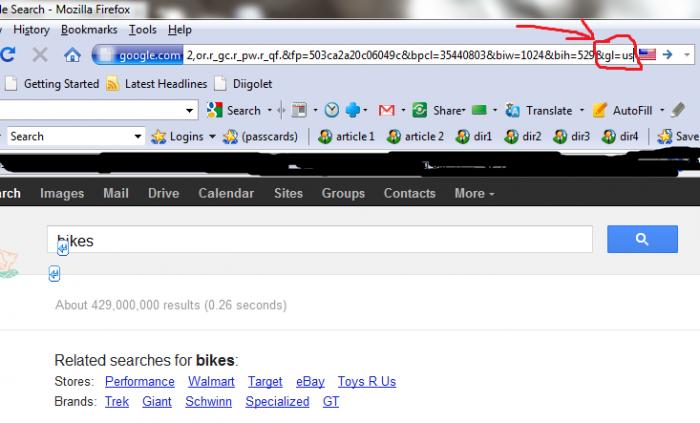Screen dimensions: 700x423
Task: Click the Schwinn brand link
Action: [208, 402]
